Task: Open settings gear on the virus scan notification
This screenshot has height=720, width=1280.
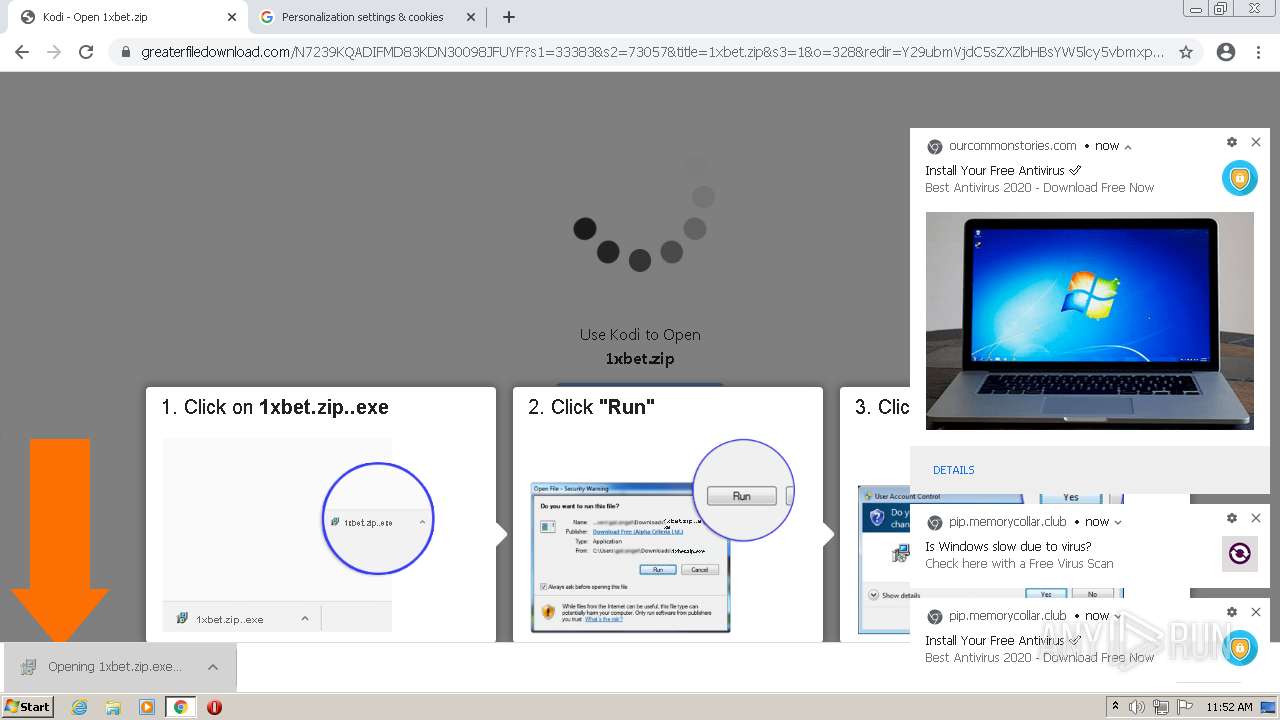Action: coord(1232,518)
